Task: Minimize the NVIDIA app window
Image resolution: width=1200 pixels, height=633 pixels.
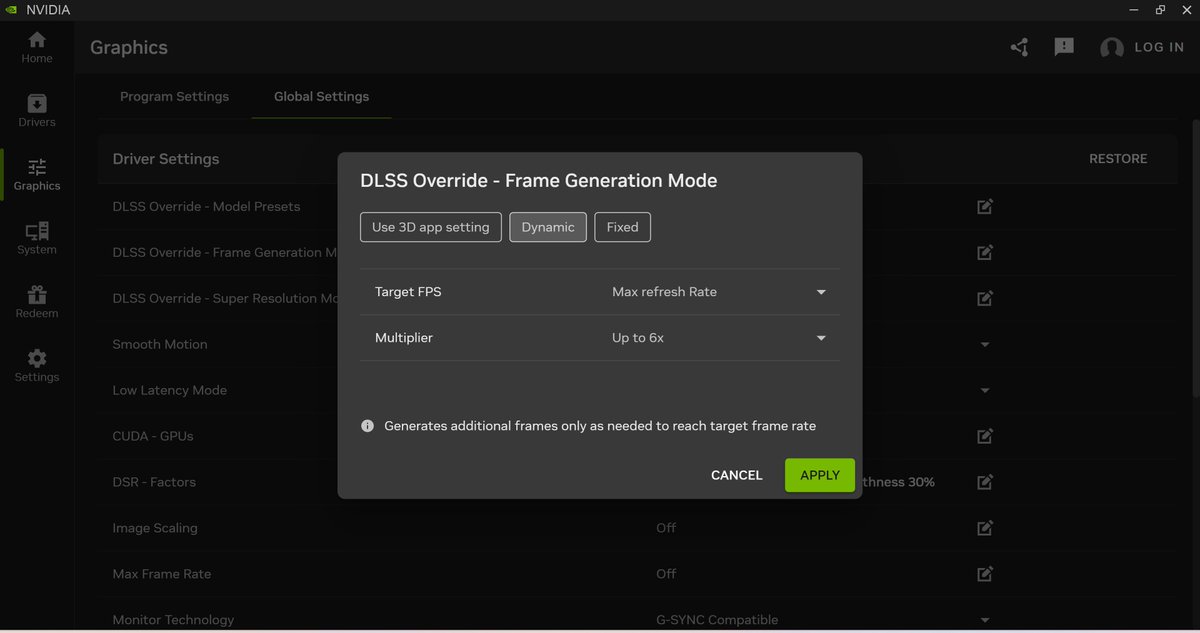Action: tap(1134, 9)
